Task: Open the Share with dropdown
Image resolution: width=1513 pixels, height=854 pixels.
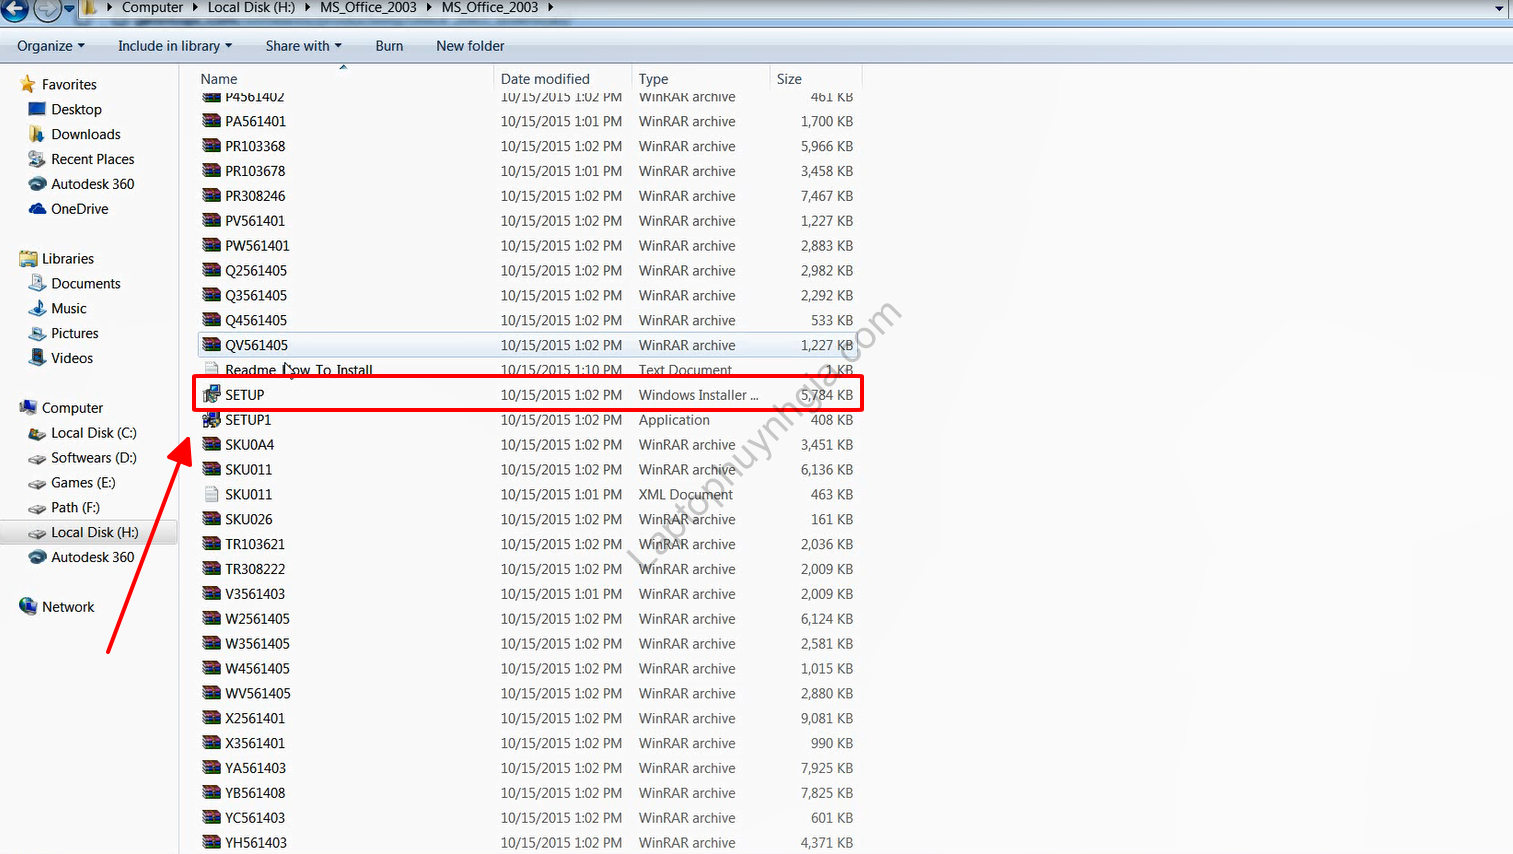Action: coord(303,46)
